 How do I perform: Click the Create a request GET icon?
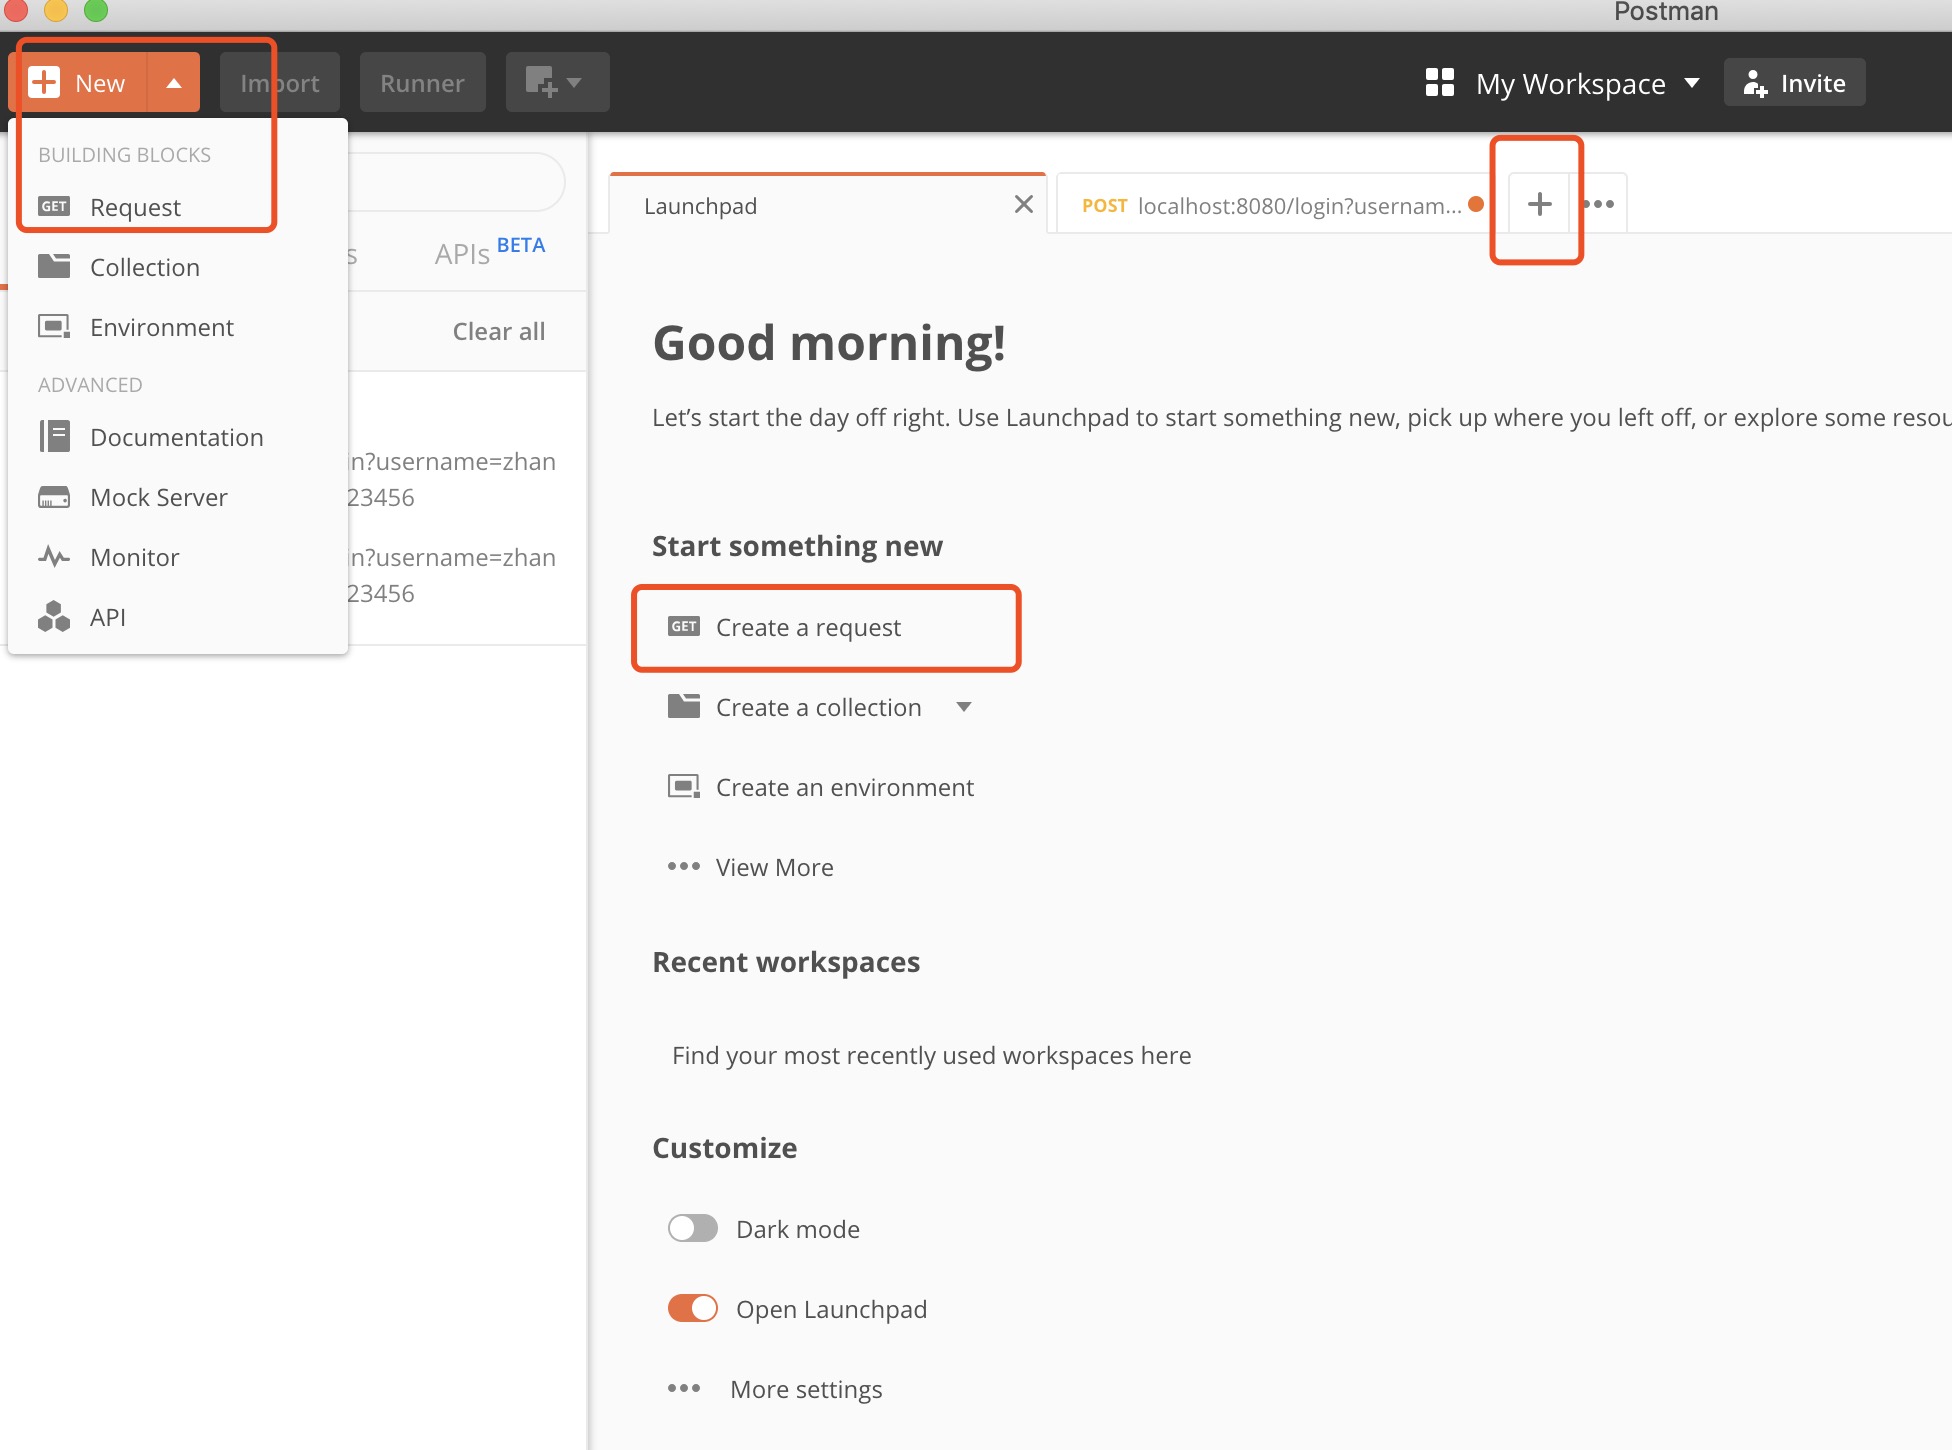[x=684, y=626]
